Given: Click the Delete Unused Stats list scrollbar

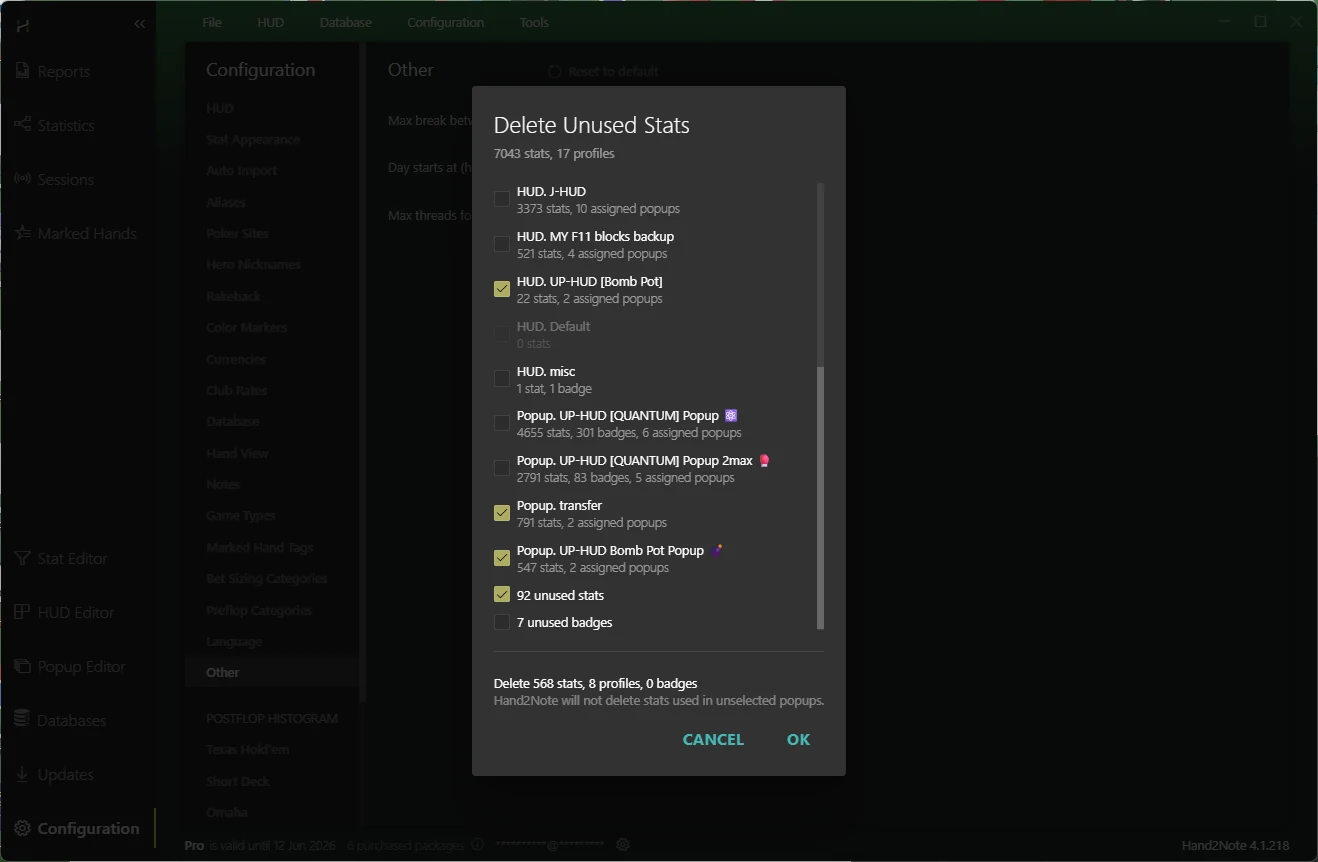Looking at the screenshot, I should (x=821, y=498).
